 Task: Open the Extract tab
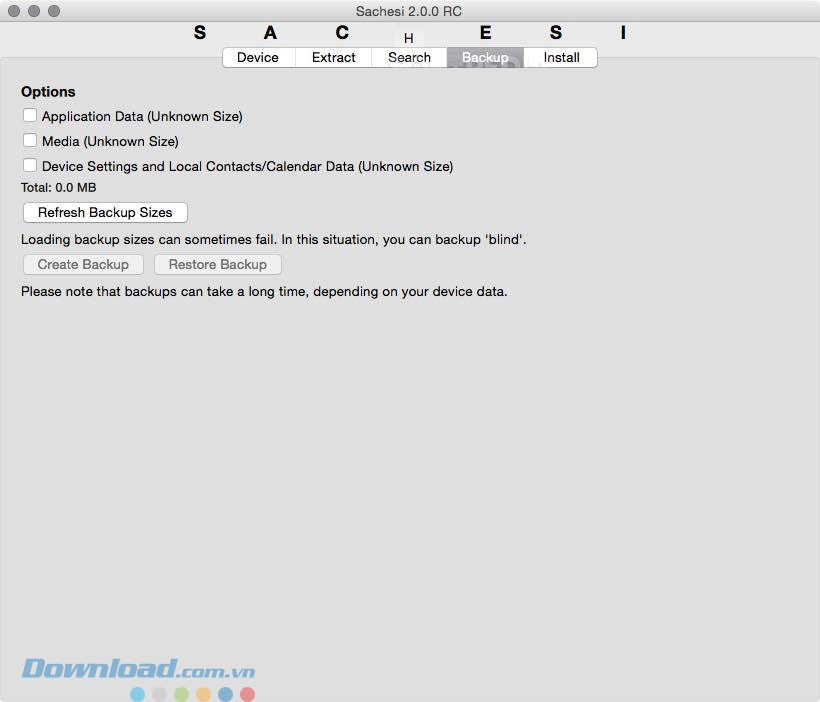[x=334, y=58]
